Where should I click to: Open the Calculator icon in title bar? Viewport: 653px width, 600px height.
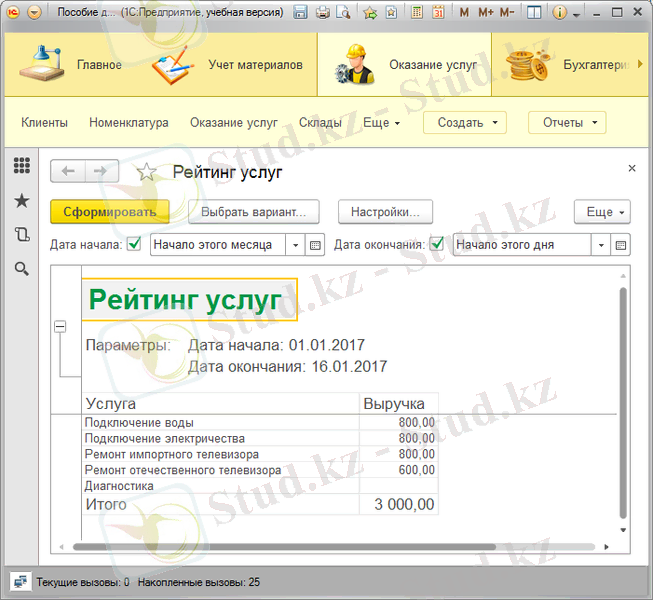click(416, 12)
